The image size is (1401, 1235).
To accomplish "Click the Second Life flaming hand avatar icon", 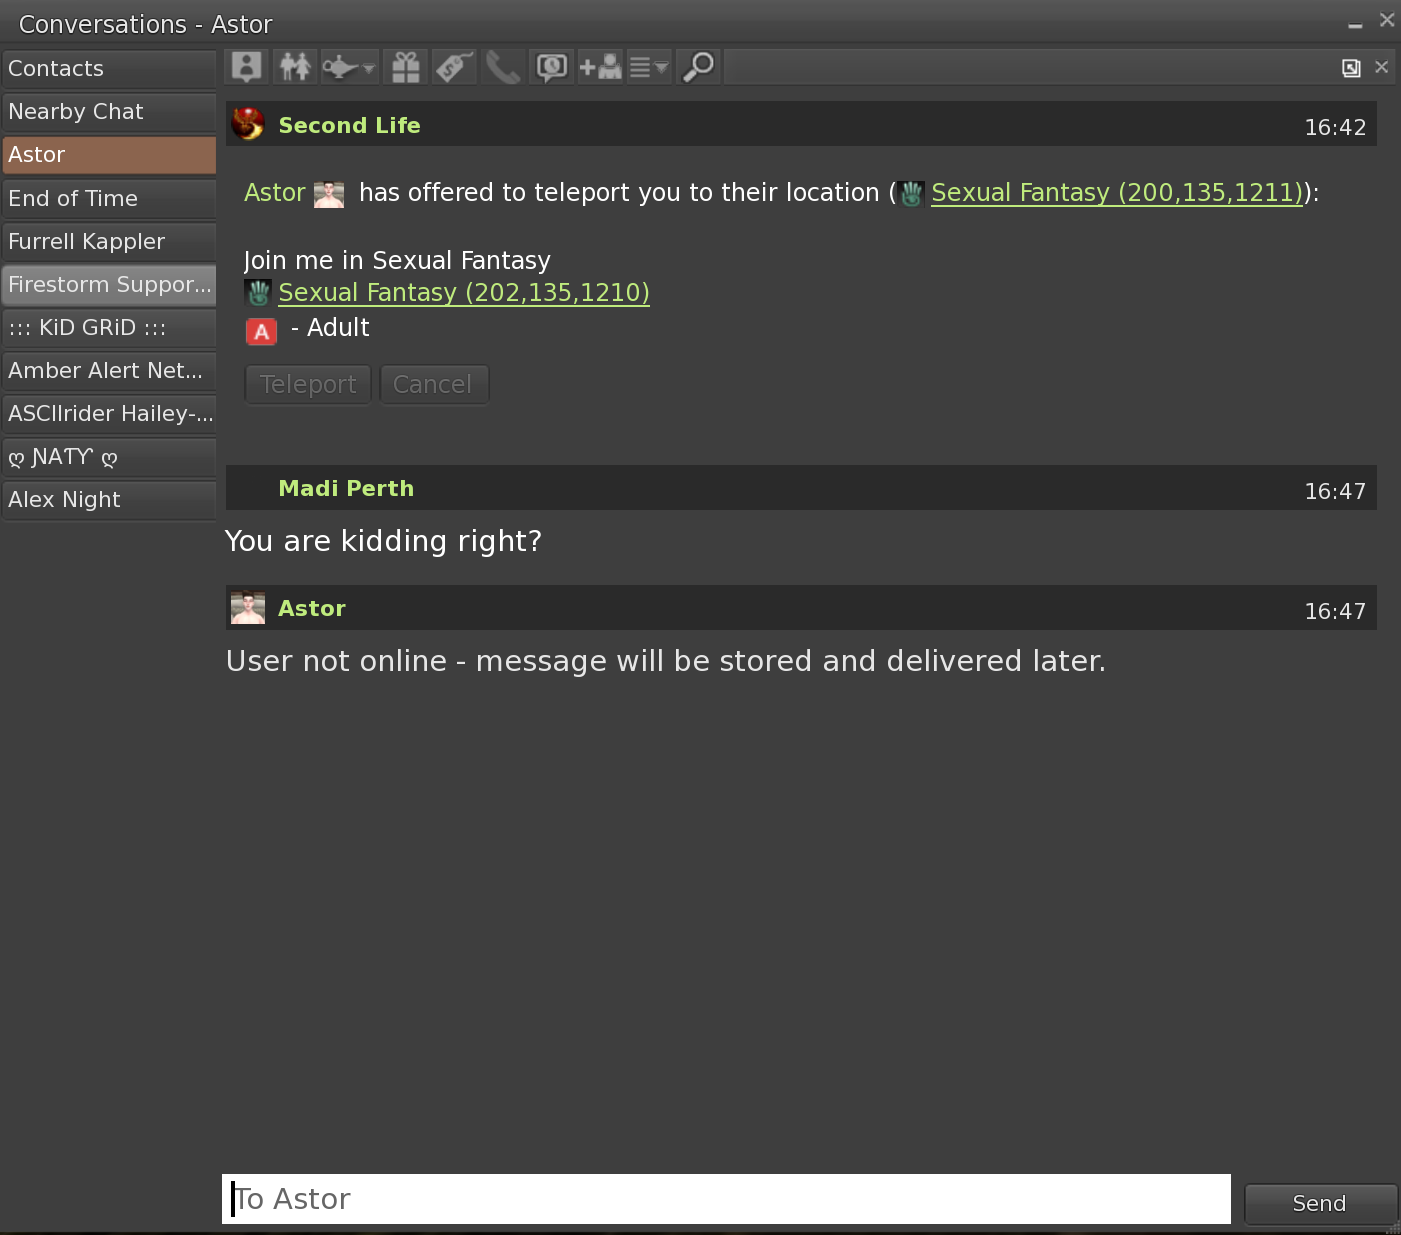I will [248, 125].
